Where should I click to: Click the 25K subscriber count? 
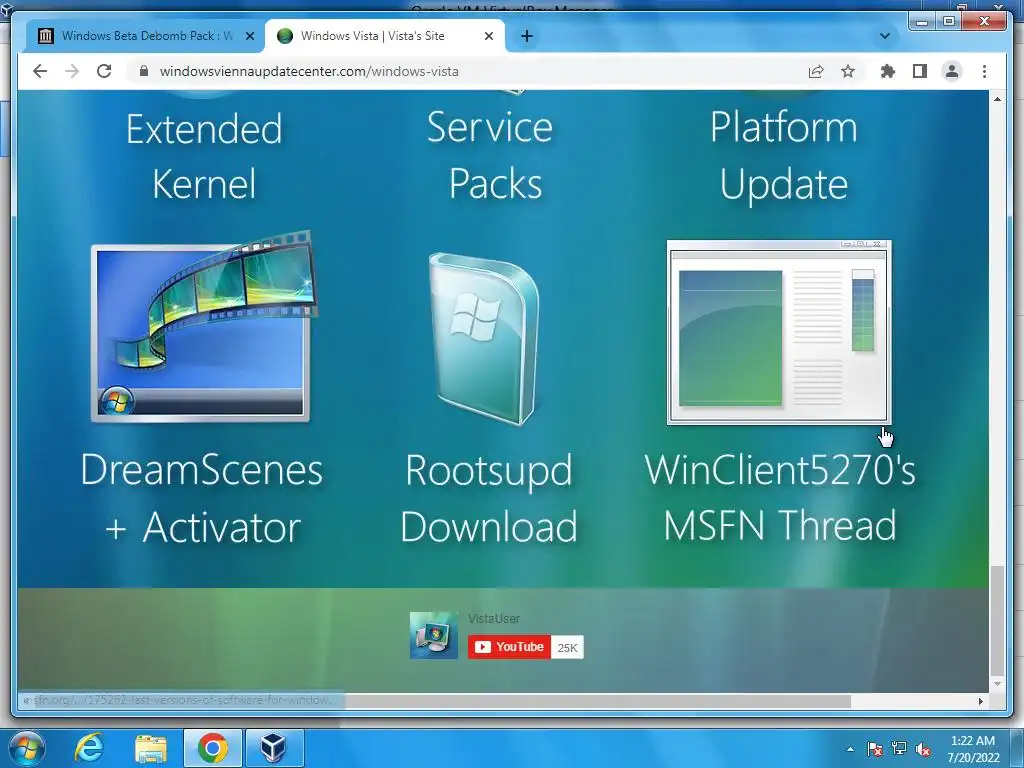point(567,648)
